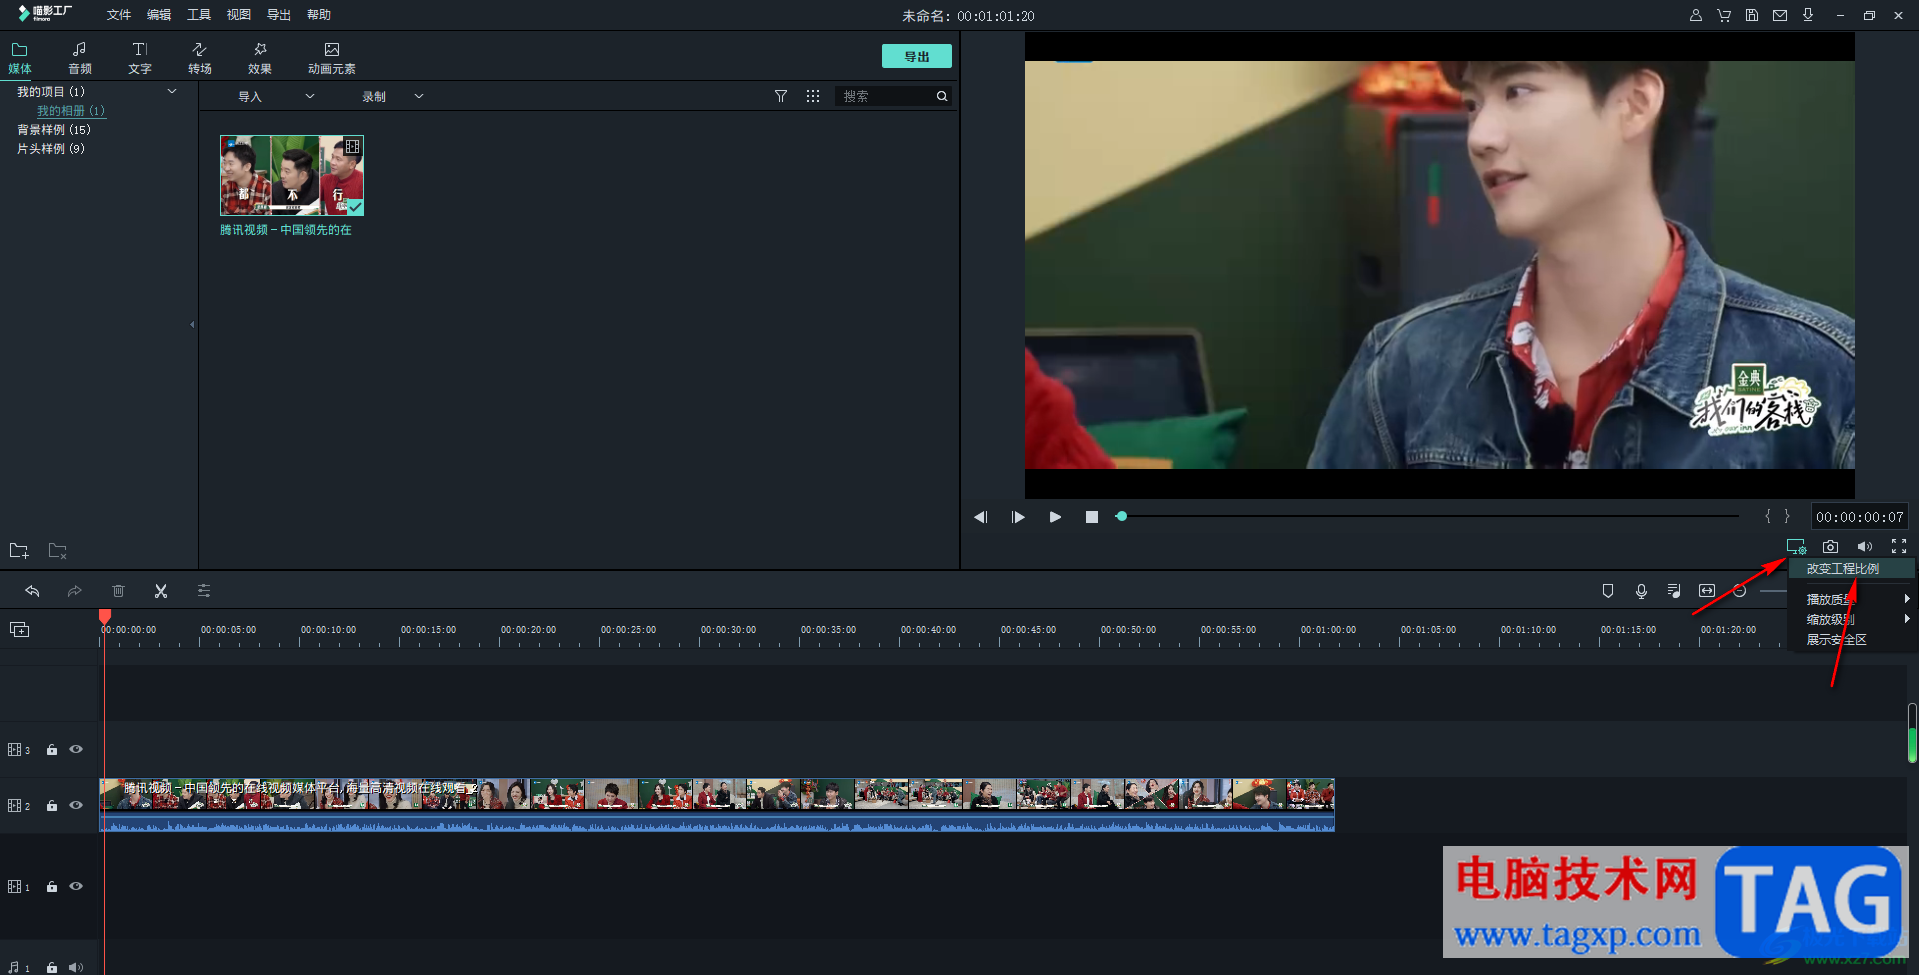The width and height of the screenshot is (1919, 975).
Task: Enter fullscreen preview
Action: [1899, 546]
